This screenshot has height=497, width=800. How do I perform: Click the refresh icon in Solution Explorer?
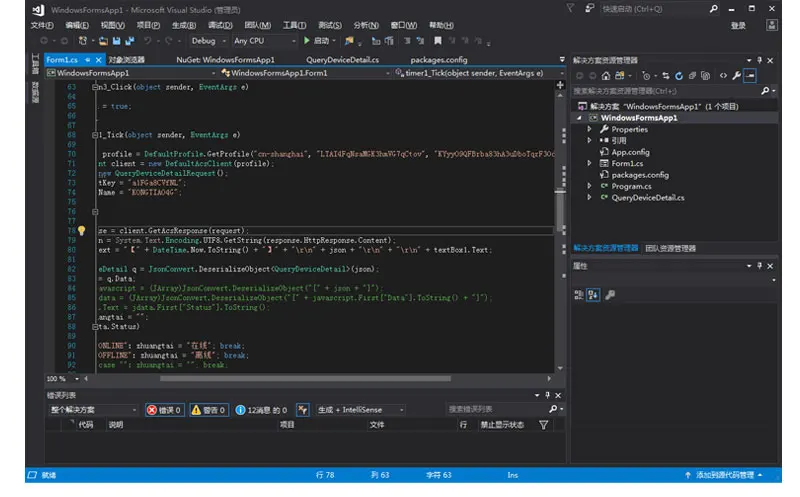(679, 75)
